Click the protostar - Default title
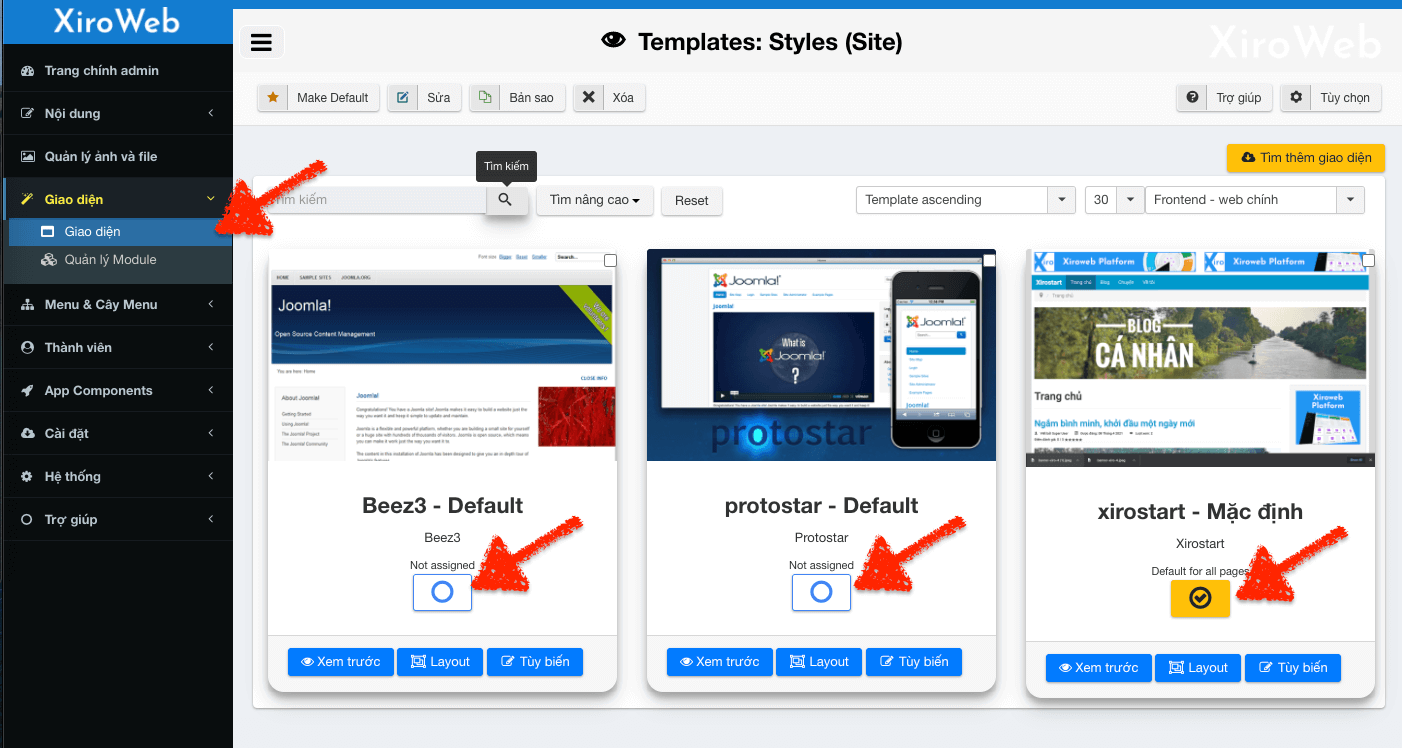Screen dimensions: 1402x748 [x=821, y=506]
